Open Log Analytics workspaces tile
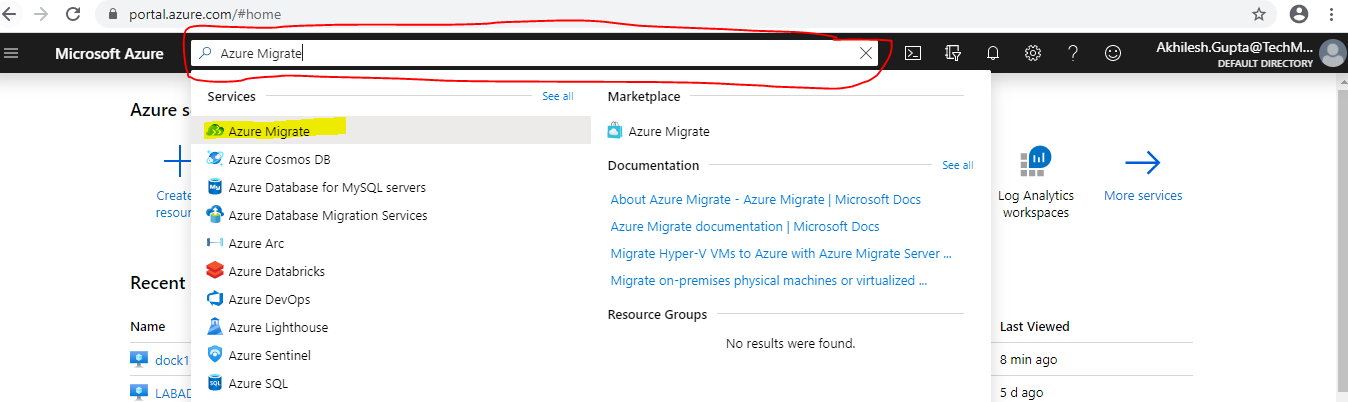Viewport: 1348px width, 402px height. pos(1036,183)
